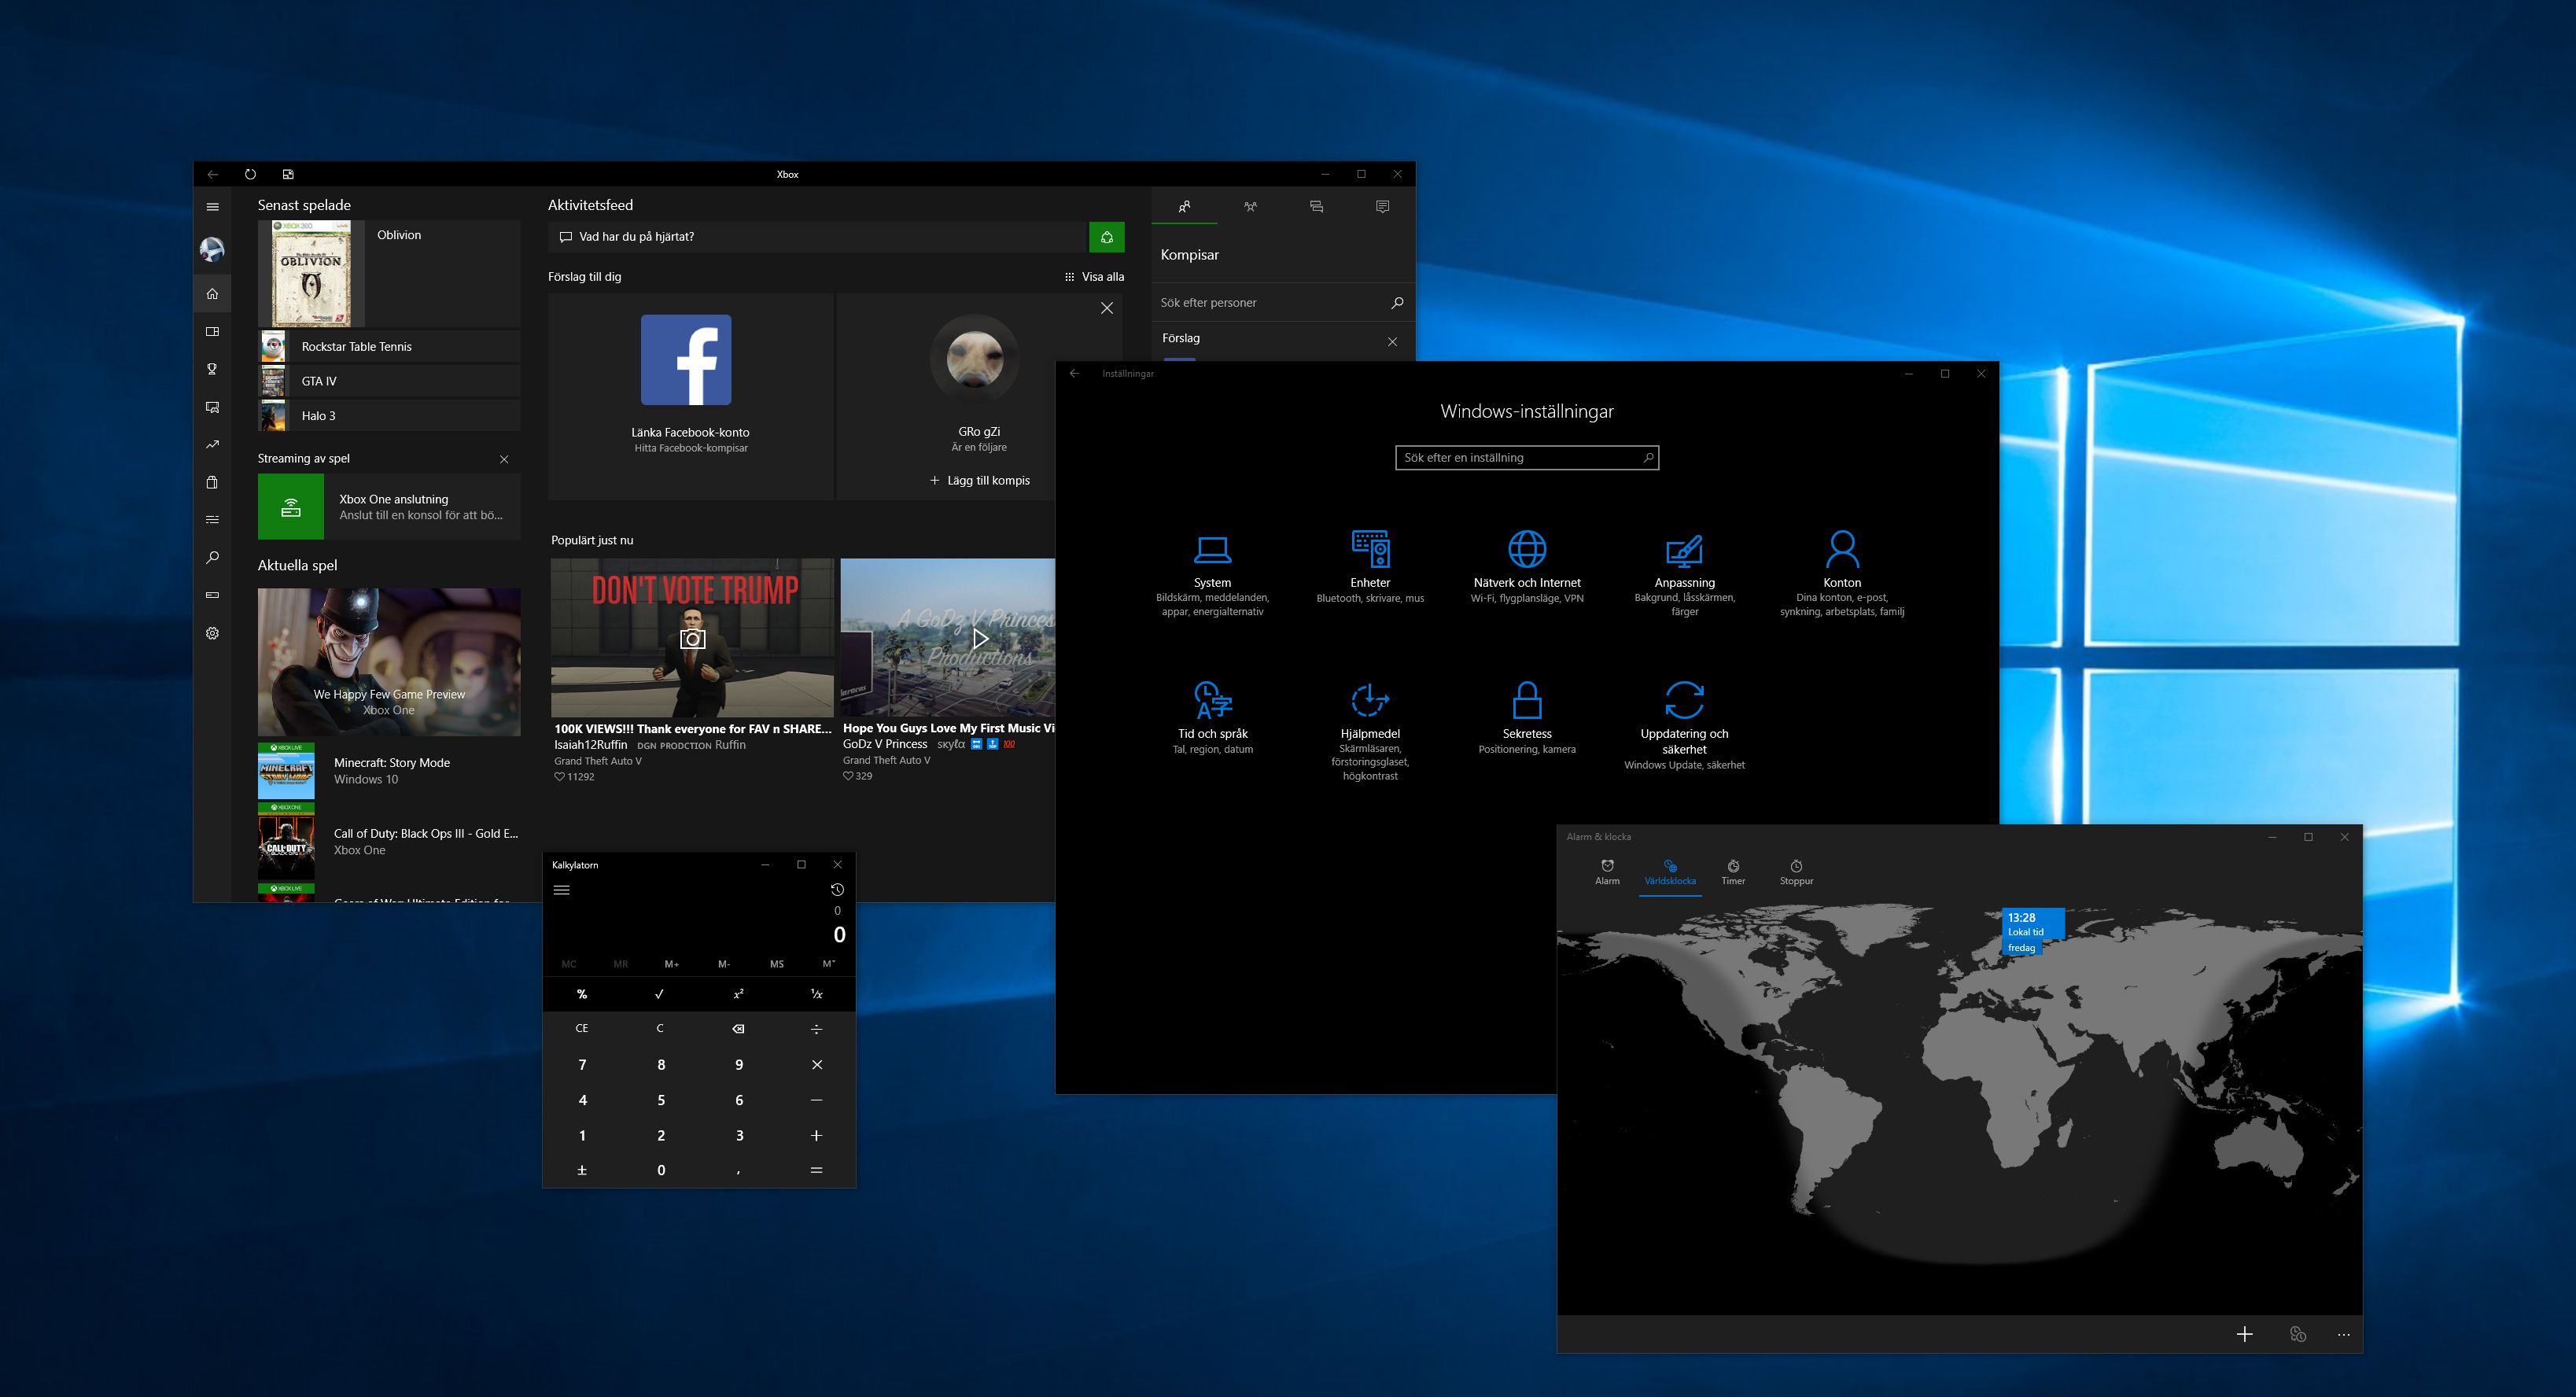Click the Xbox achievements trophy icon

click(x=212, y=369)
